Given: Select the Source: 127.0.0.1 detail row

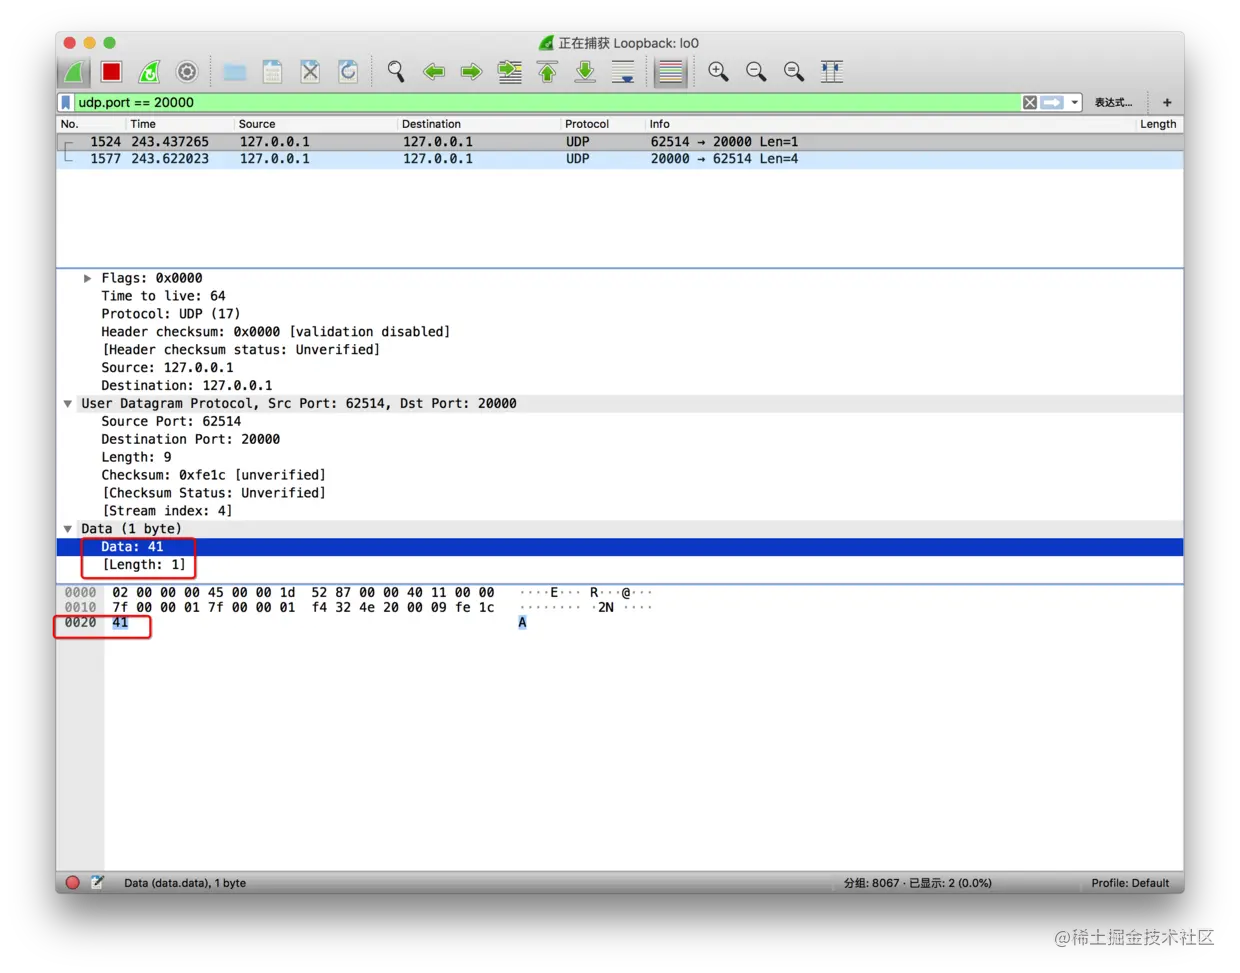Looking at the screenshot, I should 620,368.
